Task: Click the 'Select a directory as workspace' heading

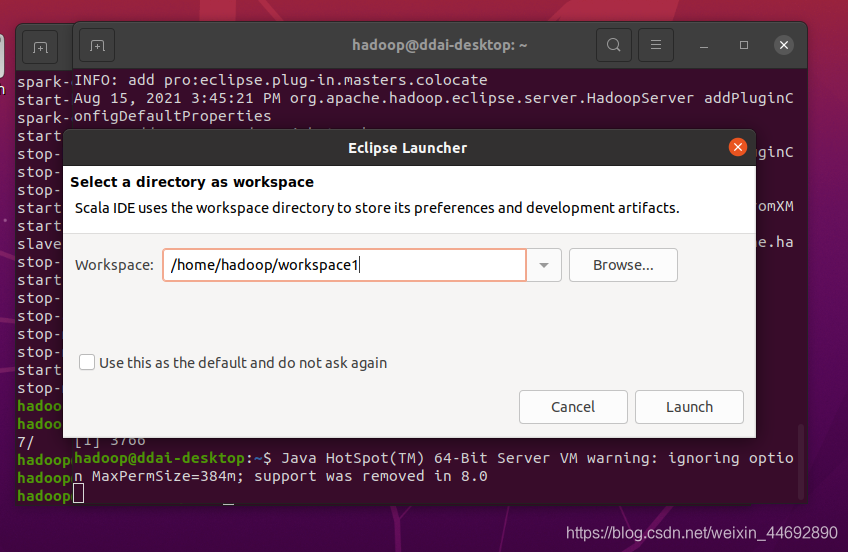Action: (x=192, y=182)
